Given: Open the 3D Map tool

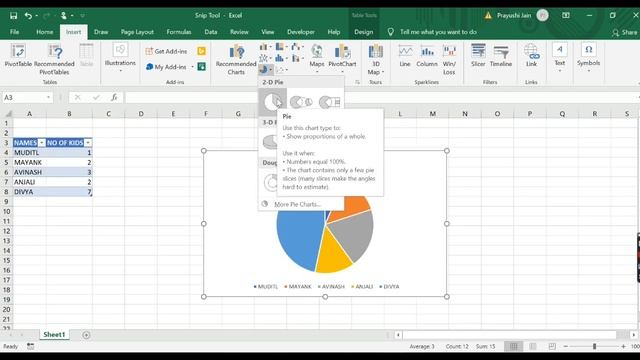Looking at the screenshot, I should point(375,60).
